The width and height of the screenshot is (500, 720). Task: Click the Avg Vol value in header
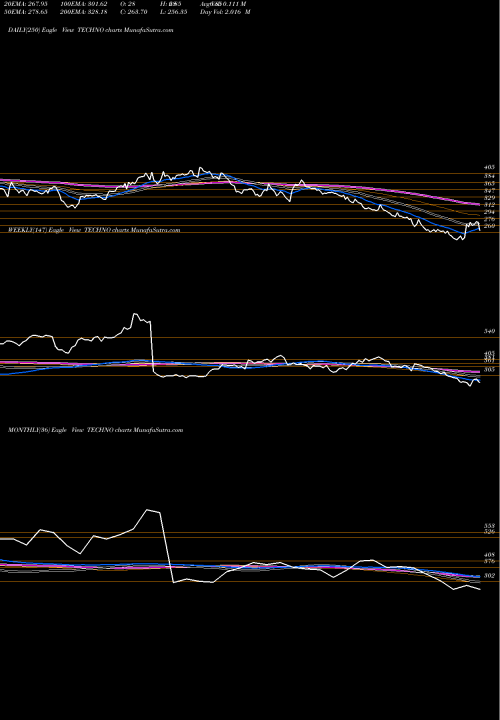tap(223, 4)
